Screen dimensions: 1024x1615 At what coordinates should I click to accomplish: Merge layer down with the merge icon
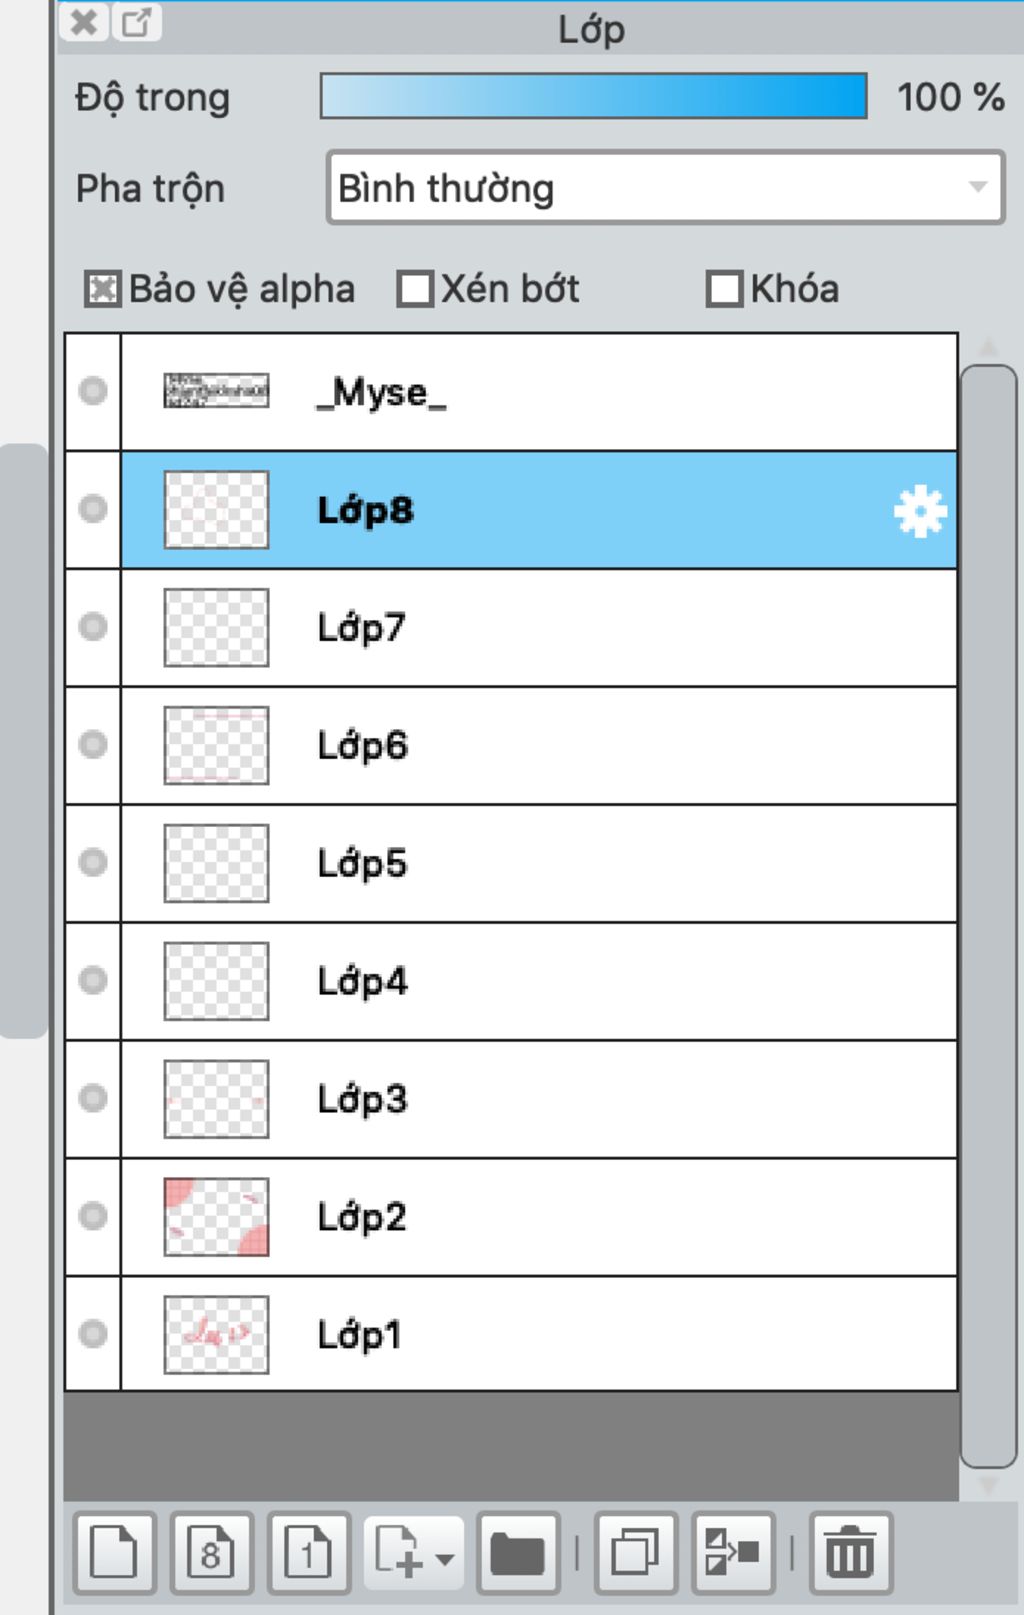tap(733, 1552)
